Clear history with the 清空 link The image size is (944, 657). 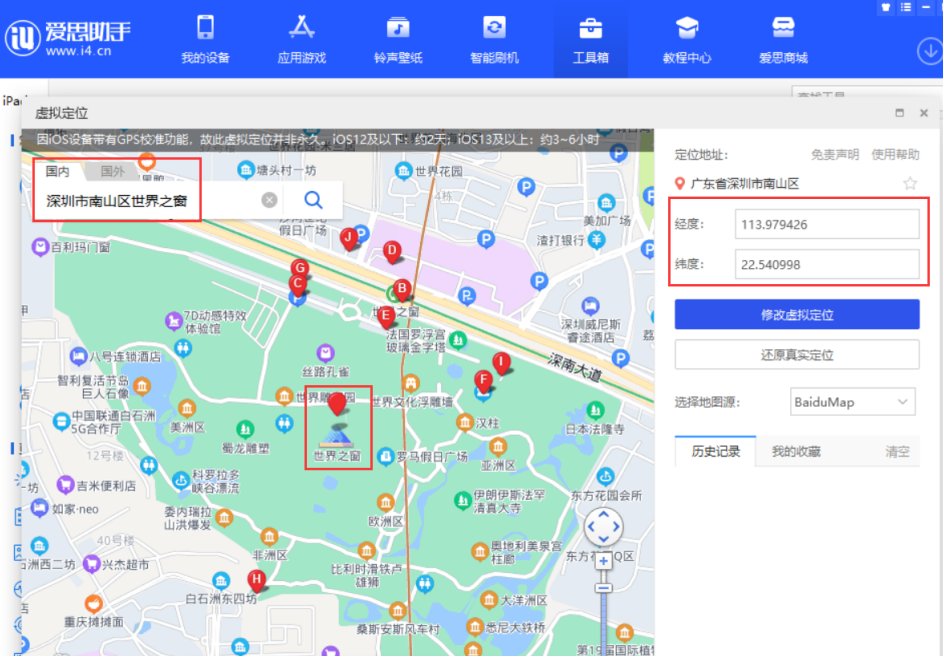pyautogui.click(x=897, y=451)
